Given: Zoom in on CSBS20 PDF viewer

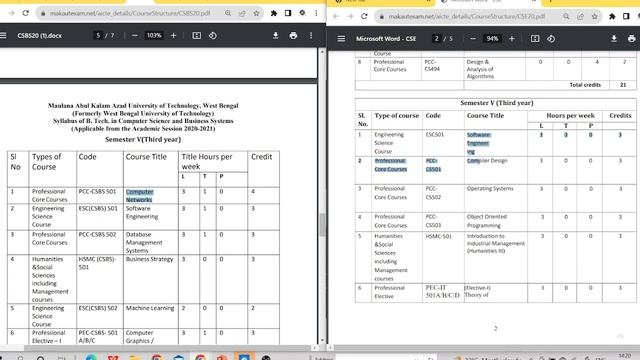Looking at the screenshot, I should [x=173, y=36].
